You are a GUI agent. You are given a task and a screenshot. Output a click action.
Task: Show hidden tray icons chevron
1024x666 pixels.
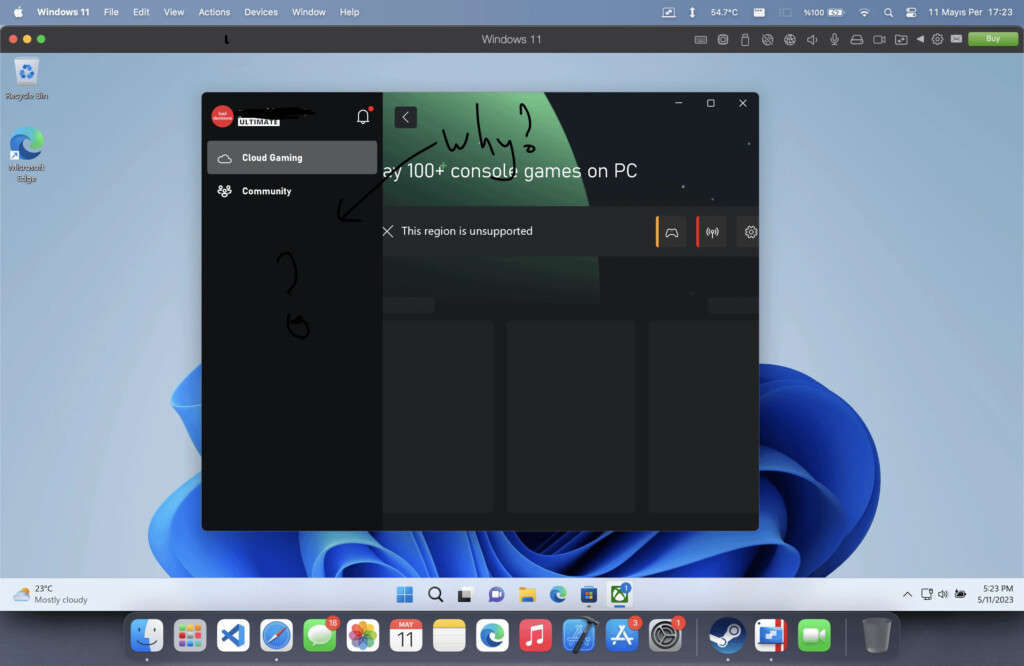[907, 594]
